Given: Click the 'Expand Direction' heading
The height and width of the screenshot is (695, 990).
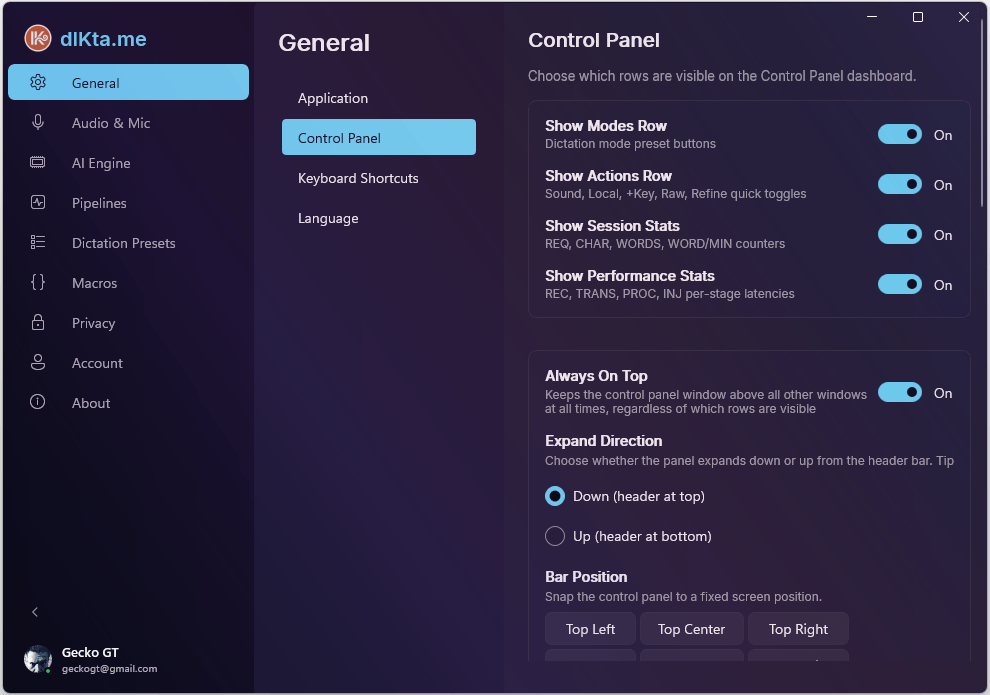Looking at the screenshot, I should pos(603,441).
